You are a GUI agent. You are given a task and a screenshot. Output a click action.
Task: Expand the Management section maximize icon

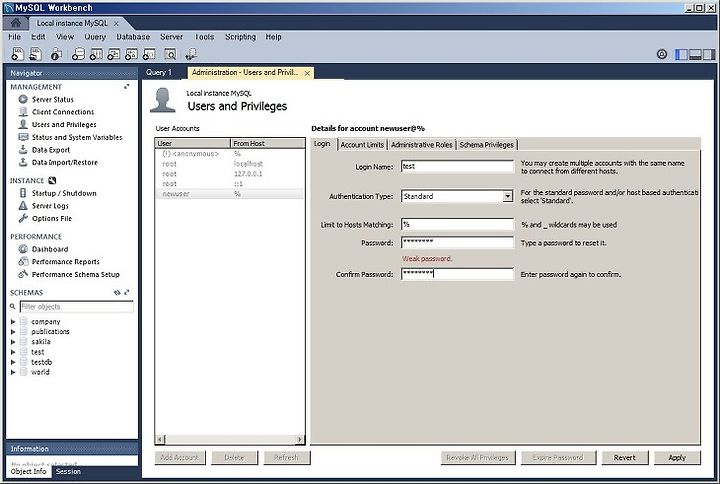pyautogui.click(x=126, y=86)
